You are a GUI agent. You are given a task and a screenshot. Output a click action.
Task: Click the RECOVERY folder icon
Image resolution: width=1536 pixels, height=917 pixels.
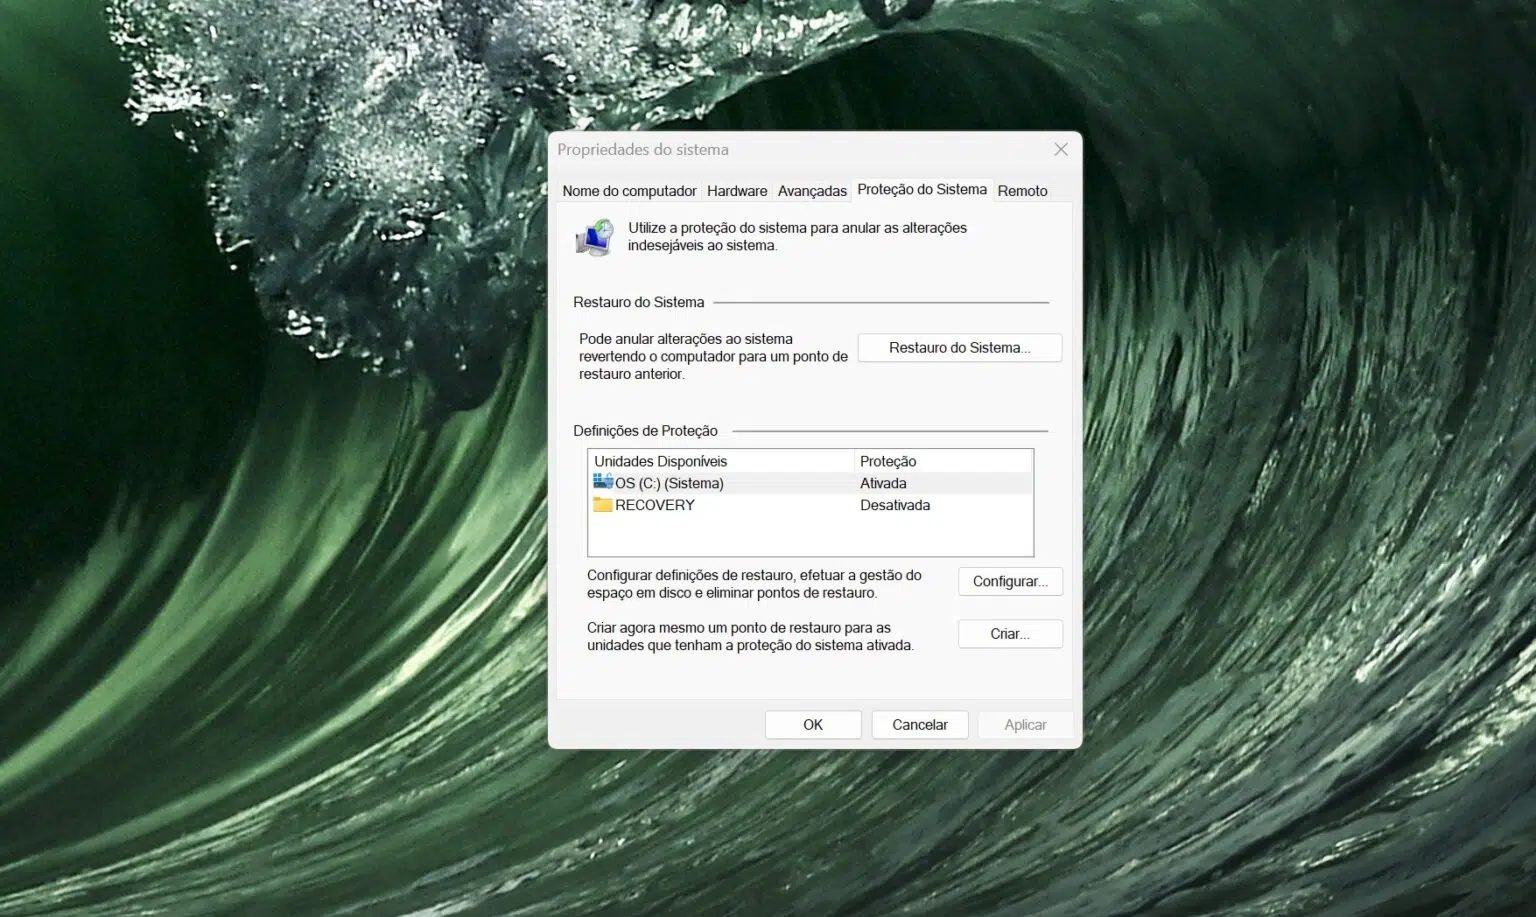pos(602,505)
